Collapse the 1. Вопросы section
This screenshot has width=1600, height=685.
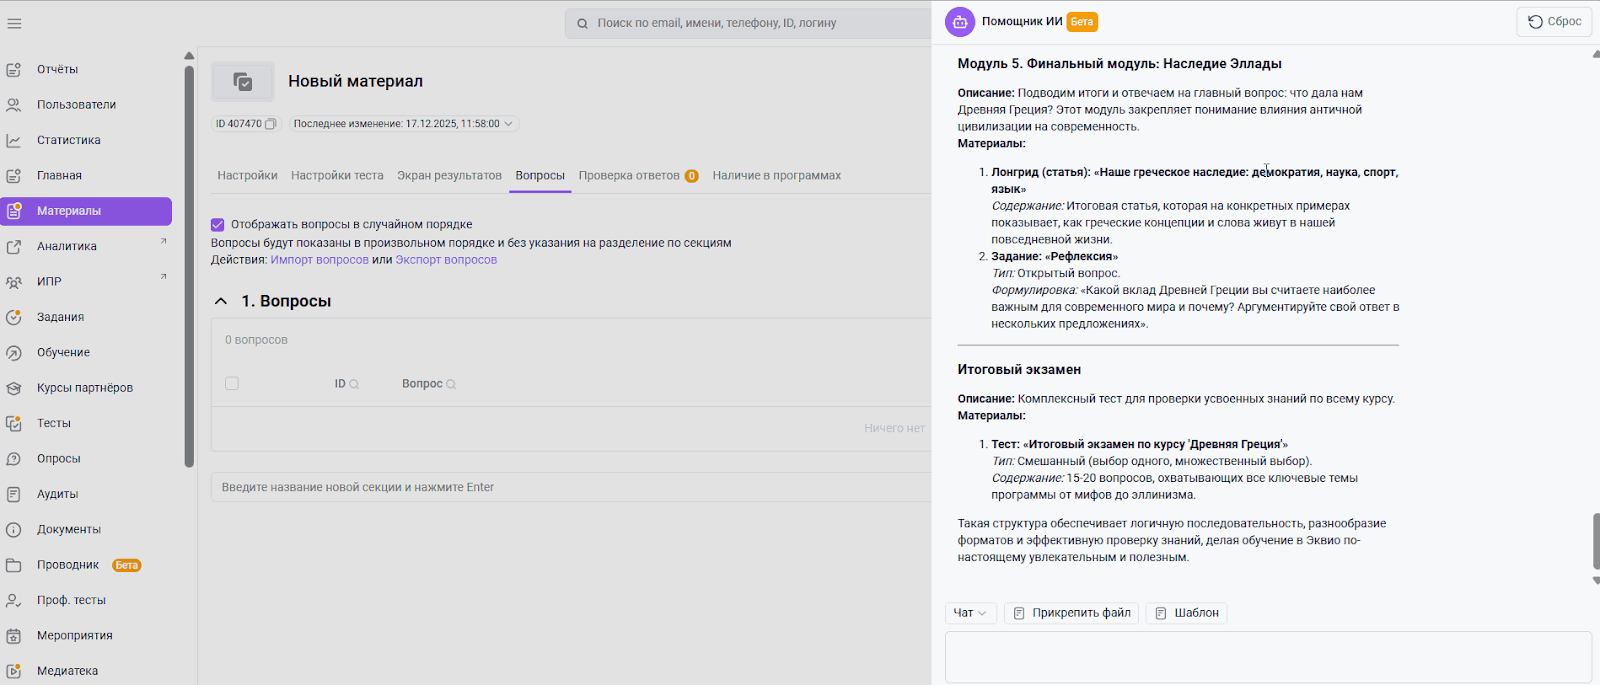coord(221,301)
